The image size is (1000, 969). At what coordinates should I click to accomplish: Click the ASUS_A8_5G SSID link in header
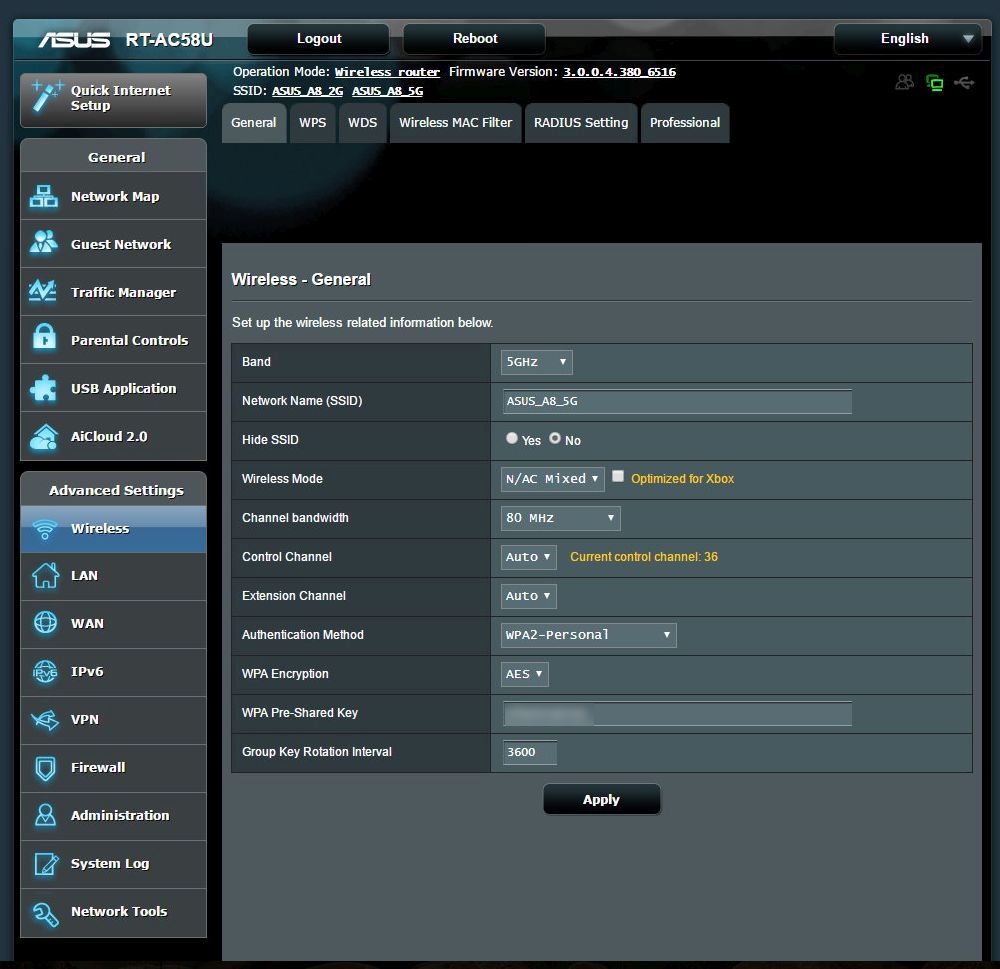tap(388, 91)
